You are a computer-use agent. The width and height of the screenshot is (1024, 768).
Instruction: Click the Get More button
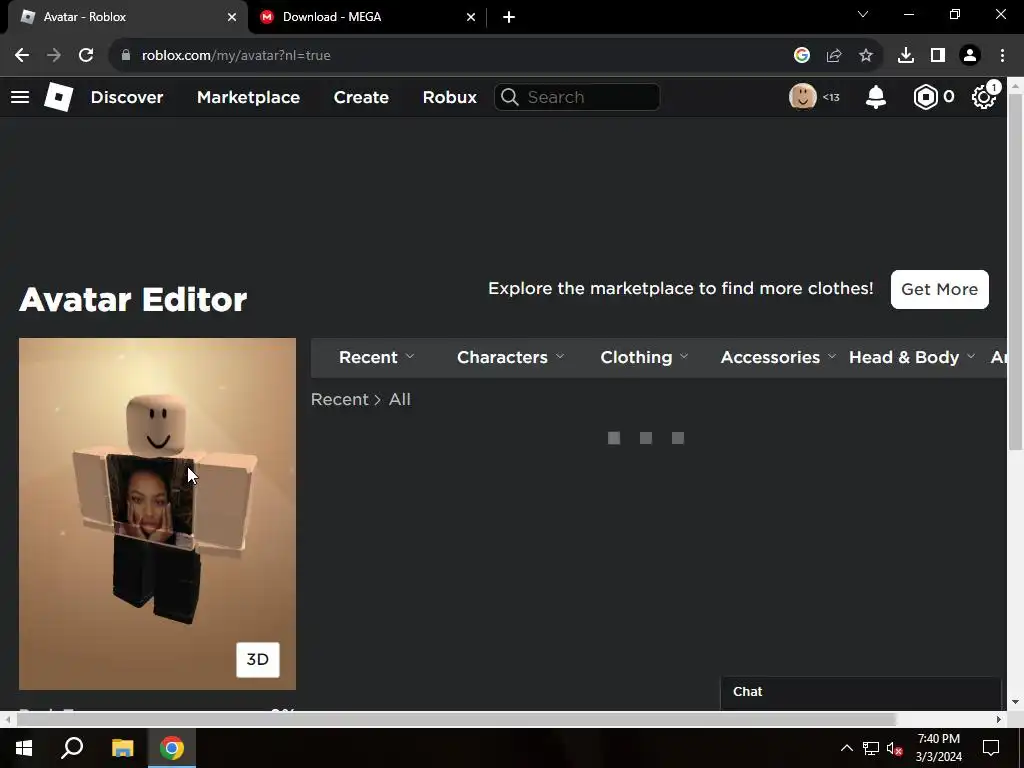click(940, 289)
